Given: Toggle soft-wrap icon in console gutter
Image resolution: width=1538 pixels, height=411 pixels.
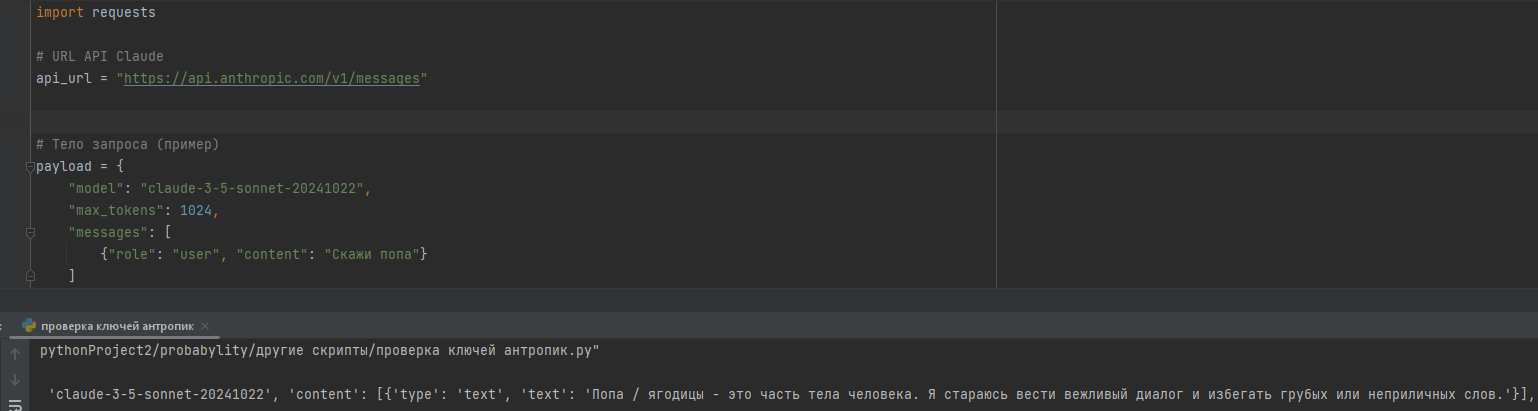Looking at the screenshot, I should click(x=15, y=404).
